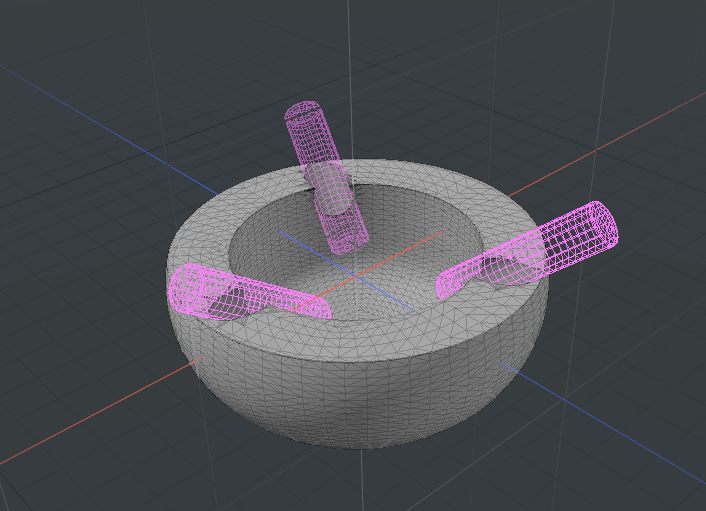Click the rounded outer end of left cylinder
Screen dimensions: 706x511
click(183, 289)
